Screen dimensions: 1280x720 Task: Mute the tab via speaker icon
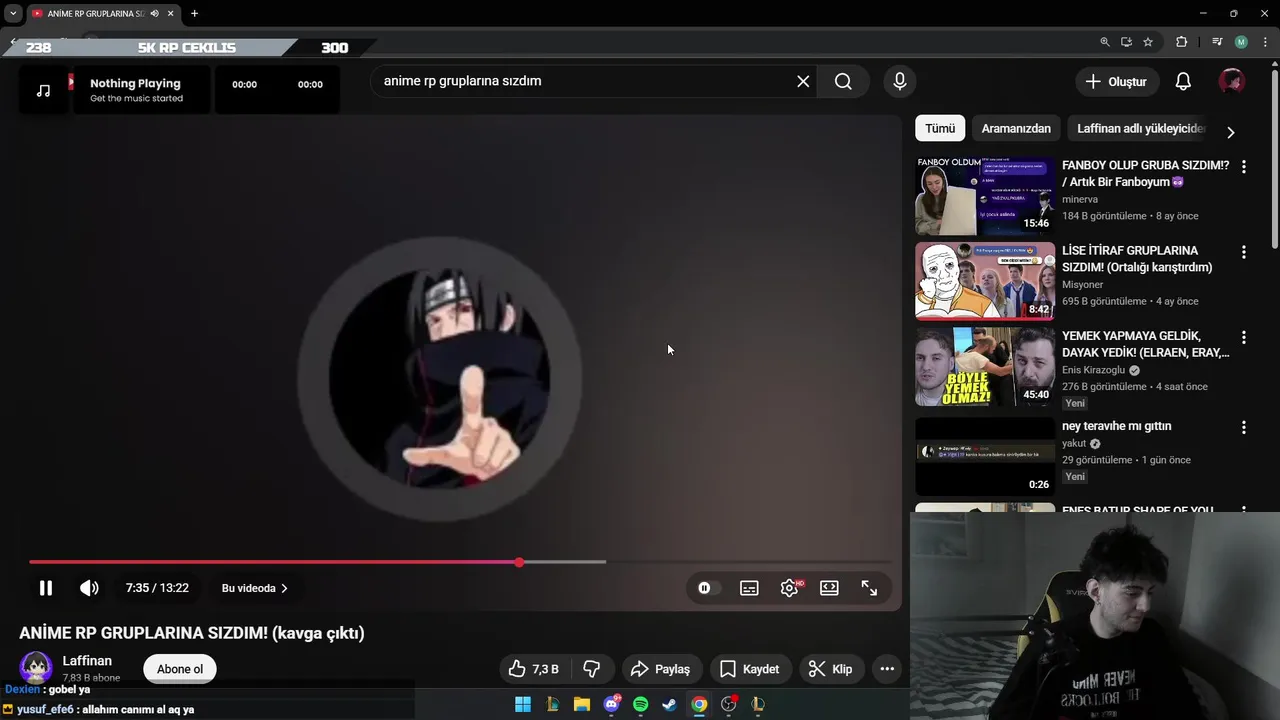(x=154, y=14)
